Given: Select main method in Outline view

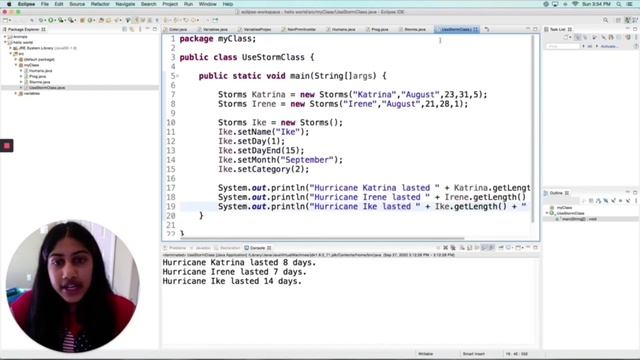Looking at the screenshot, I should (x=579, y=219).
